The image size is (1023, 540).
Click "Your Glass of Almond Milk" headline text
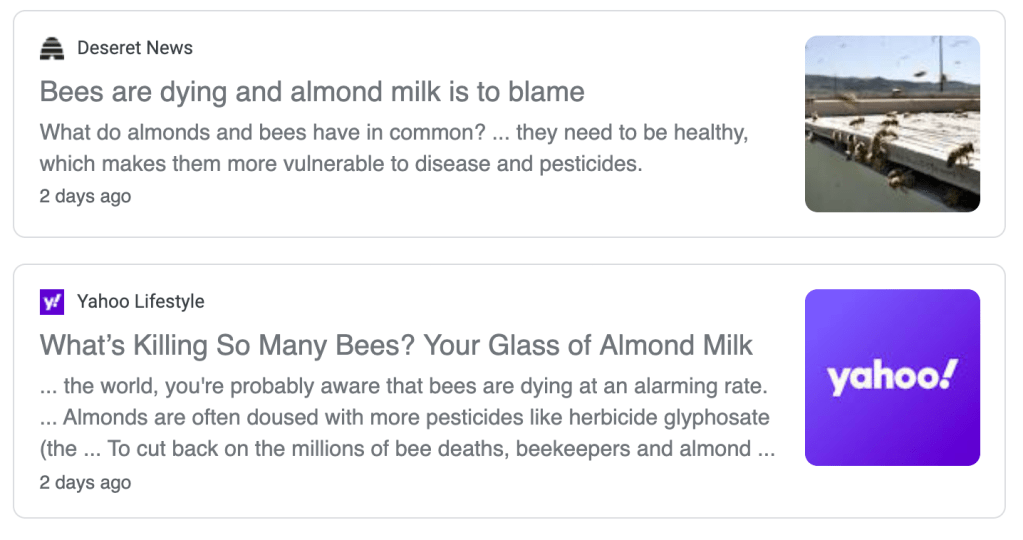[x=588, y=346]
